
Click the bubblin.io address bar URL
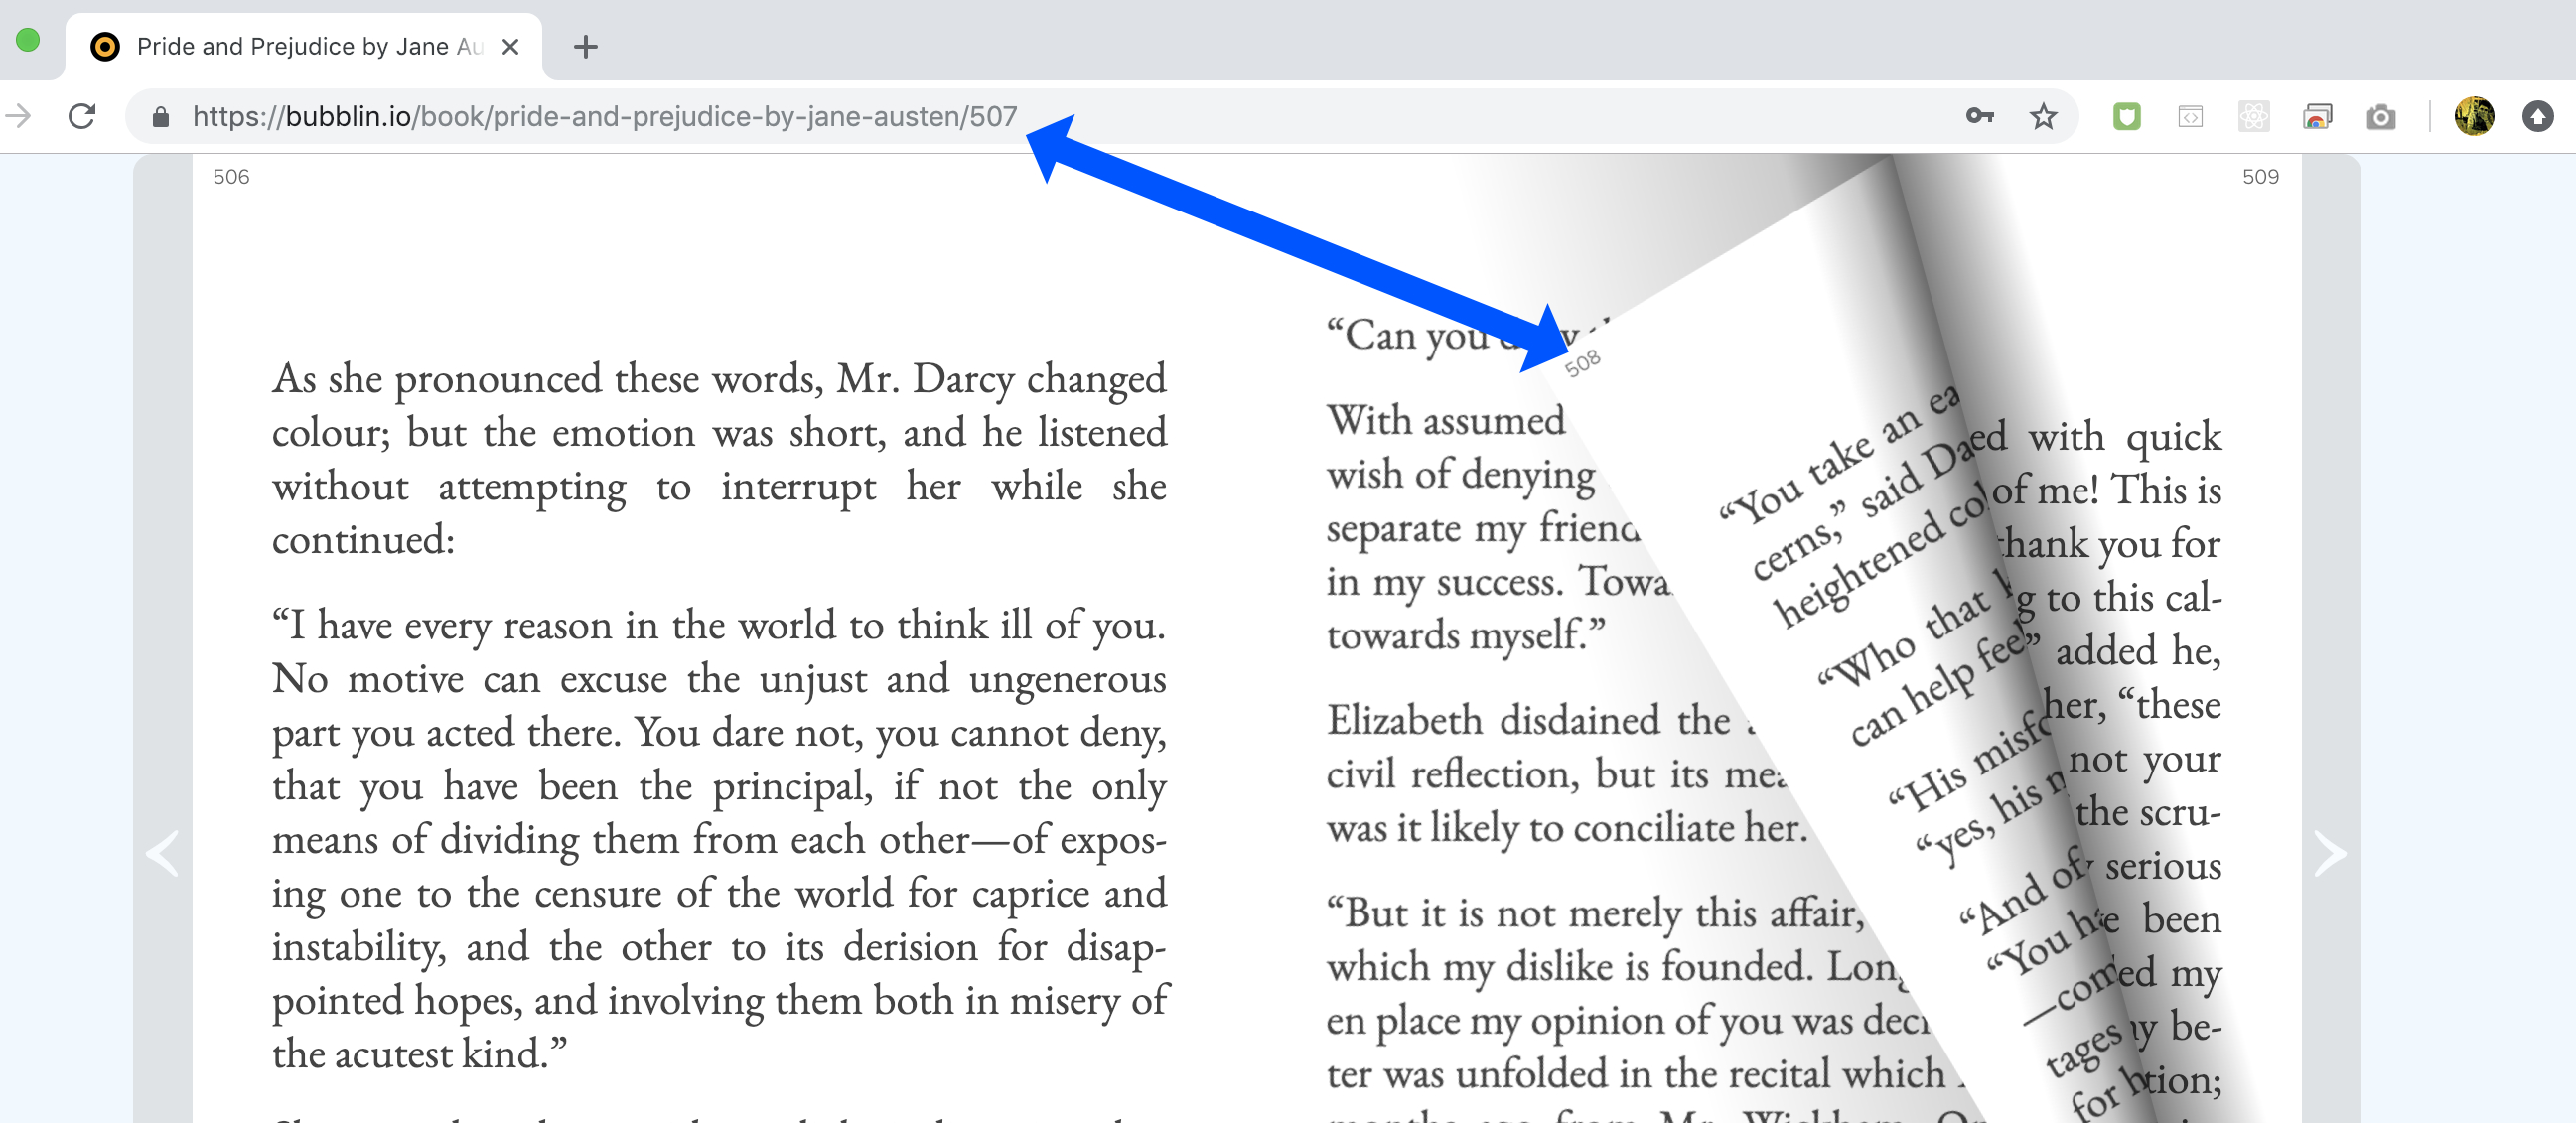coord(604,116)
